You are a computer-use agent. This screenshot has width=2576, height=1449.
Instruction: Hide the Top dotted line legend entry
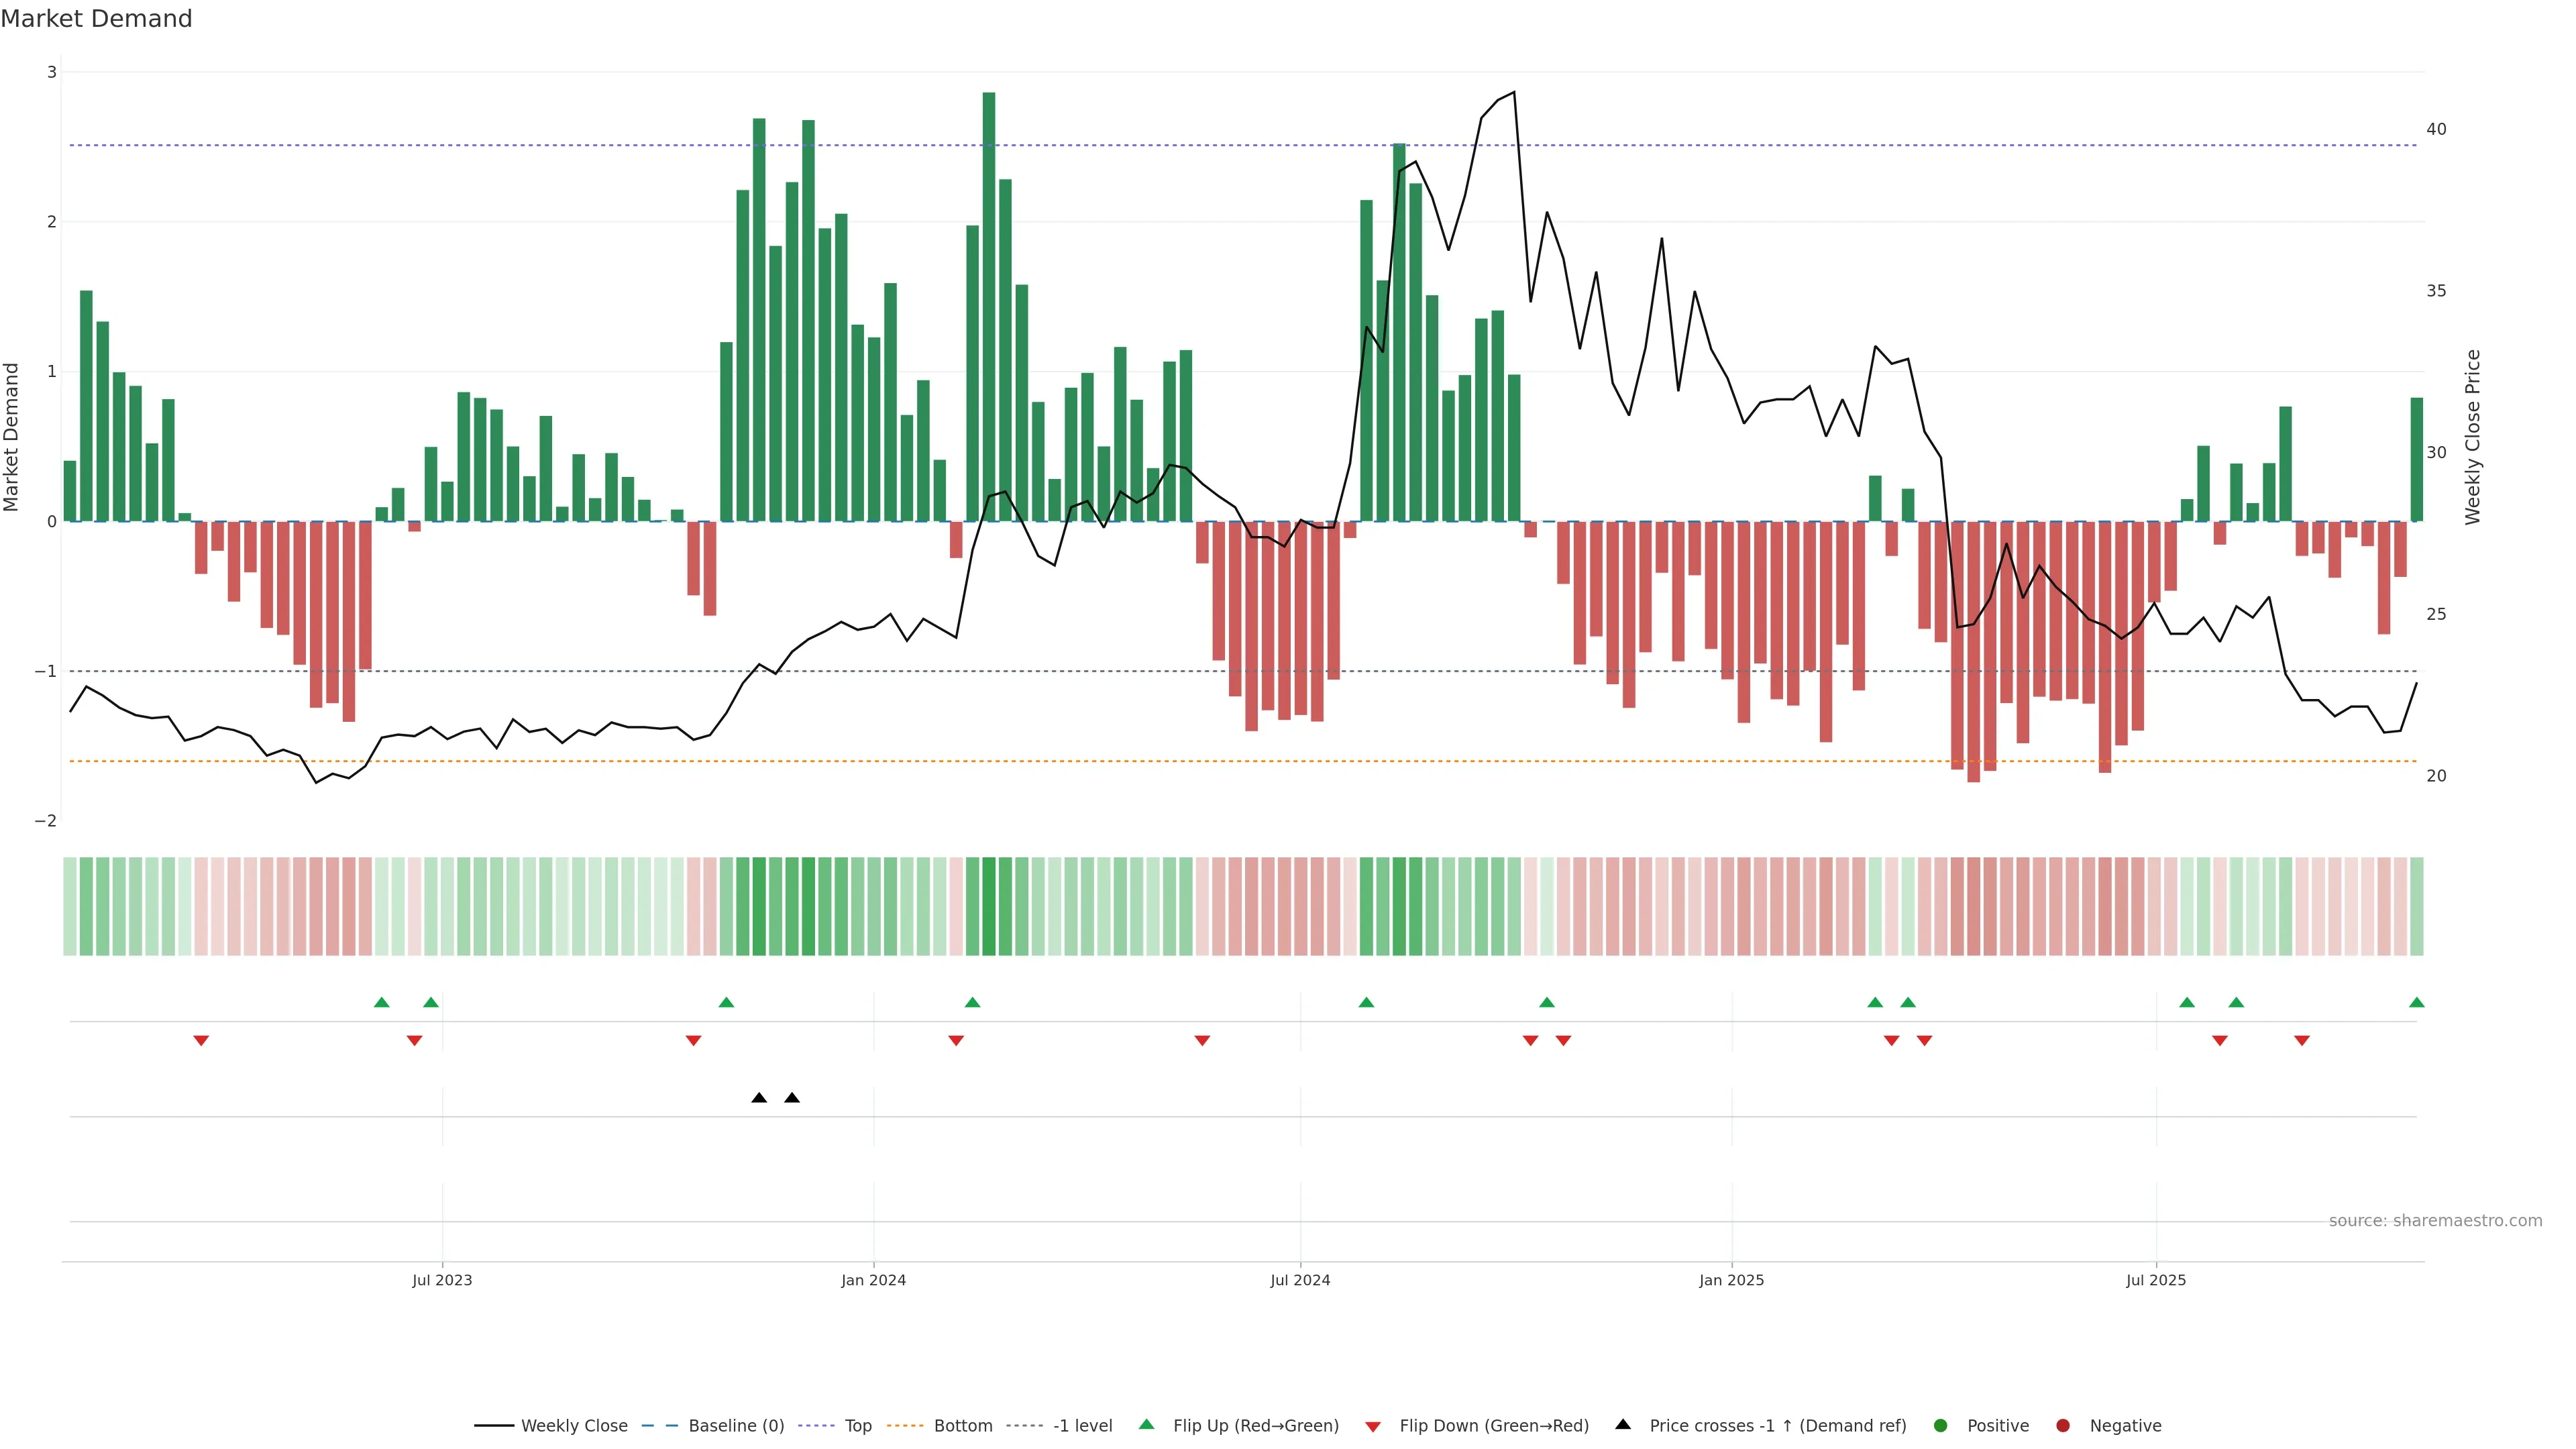pyautogui.click(x=857, y=1426)
